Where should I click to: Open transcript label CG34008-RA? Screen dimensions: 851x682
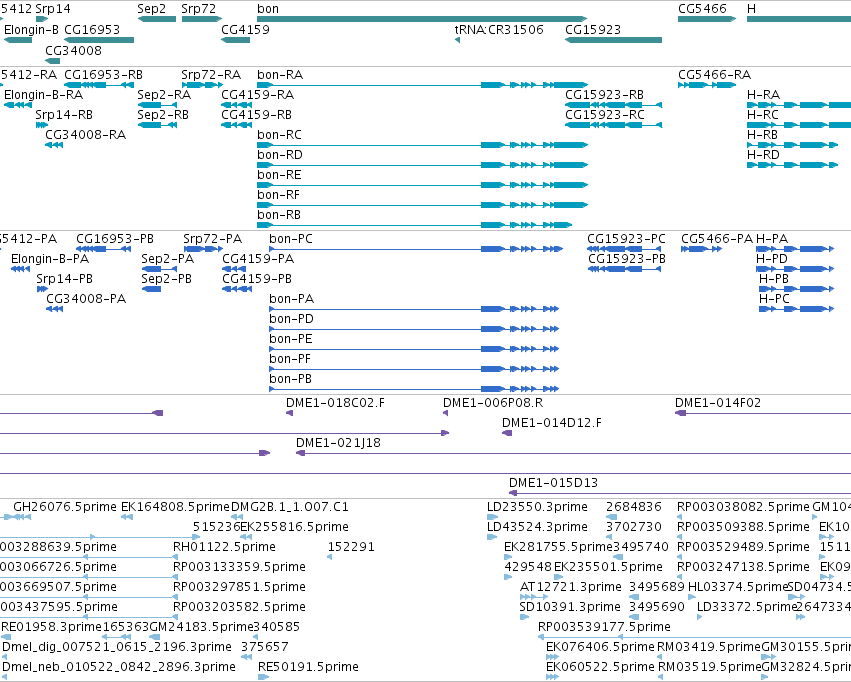86,135
